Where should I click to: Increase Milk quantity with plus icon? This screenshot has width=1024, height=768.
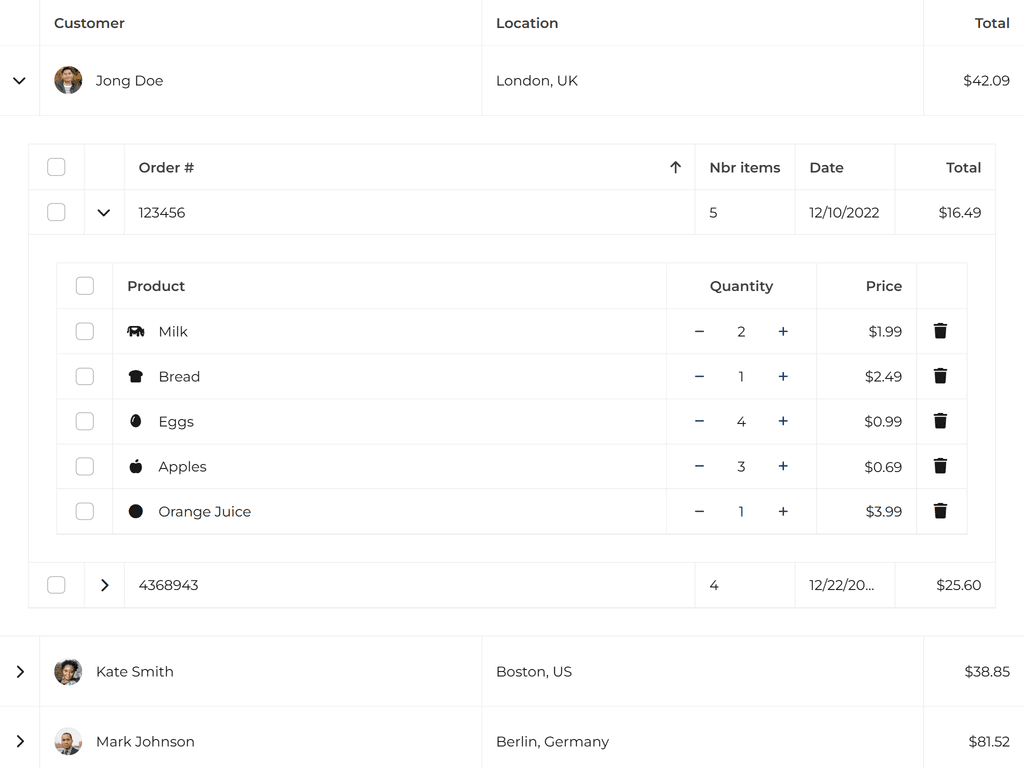click(x=783, y=331)
